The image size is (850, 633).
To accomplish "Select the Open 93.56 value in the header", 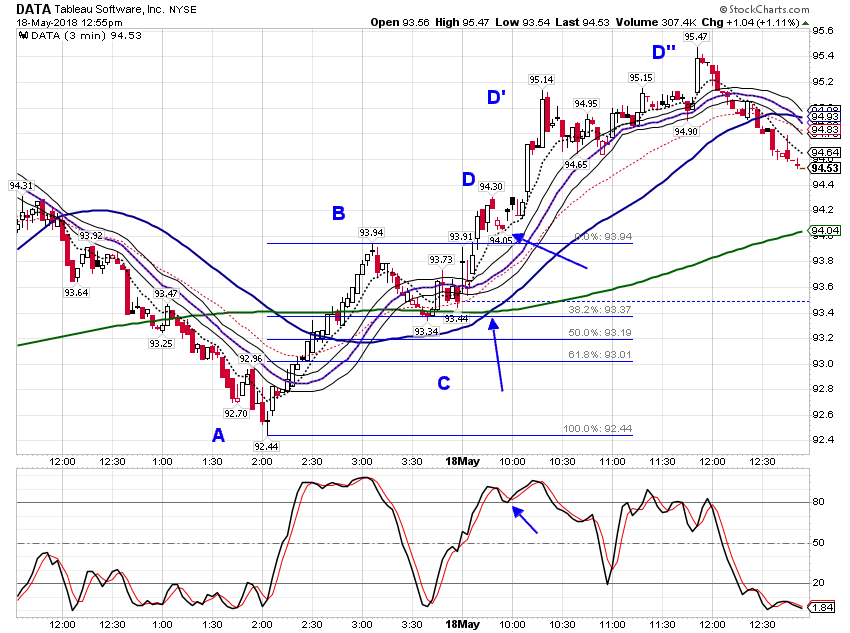I will tap(400, 22).
